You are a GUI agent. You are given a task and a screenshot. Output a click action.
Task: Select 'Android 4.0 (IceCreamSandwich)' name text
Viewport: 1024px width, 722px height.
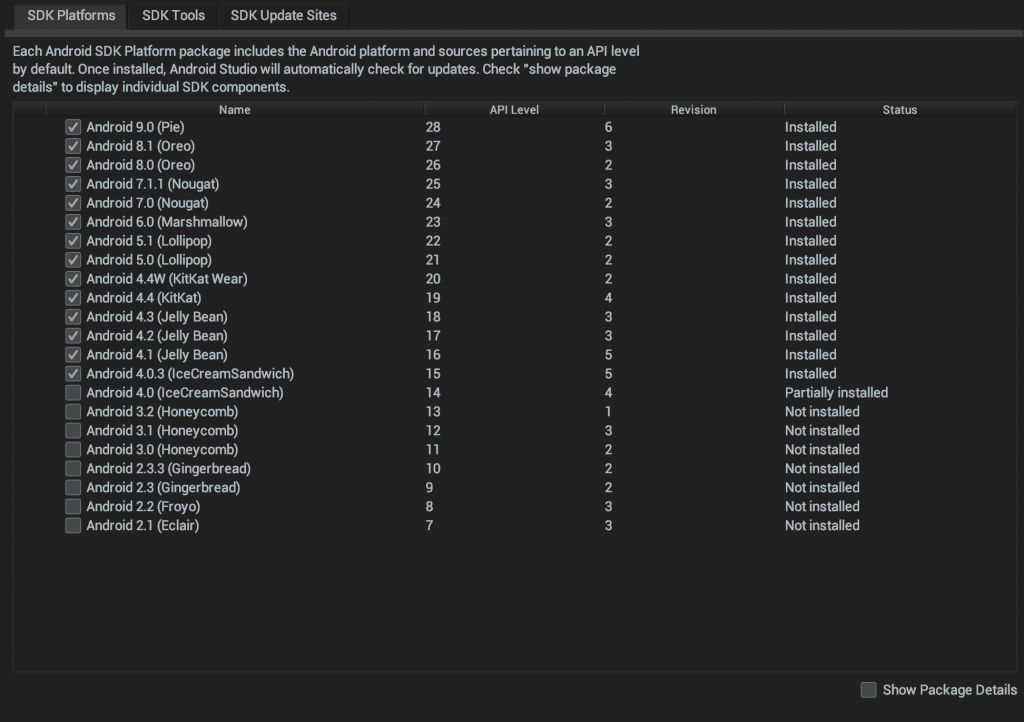tap(185, 392)
